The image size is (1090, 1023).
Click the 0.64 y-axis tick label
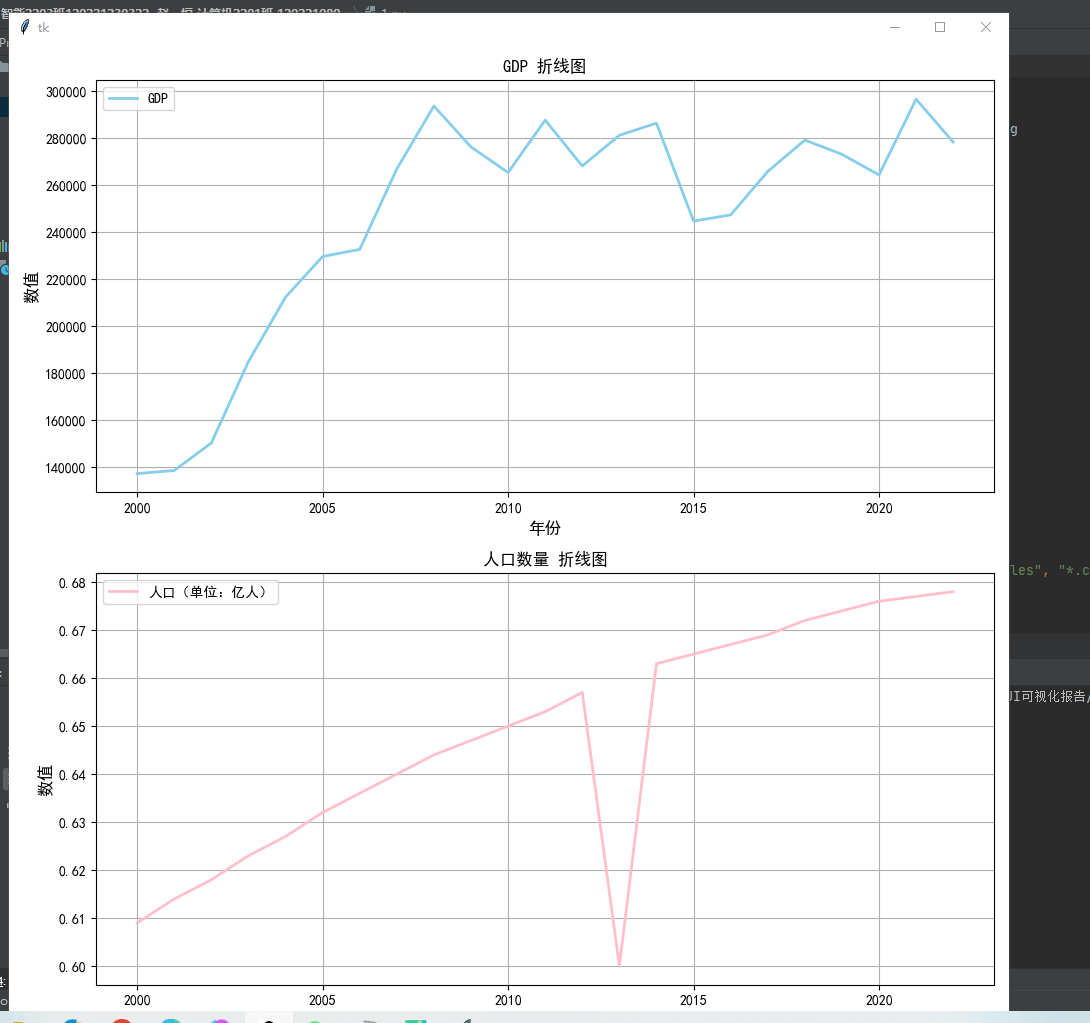(72, 775)
